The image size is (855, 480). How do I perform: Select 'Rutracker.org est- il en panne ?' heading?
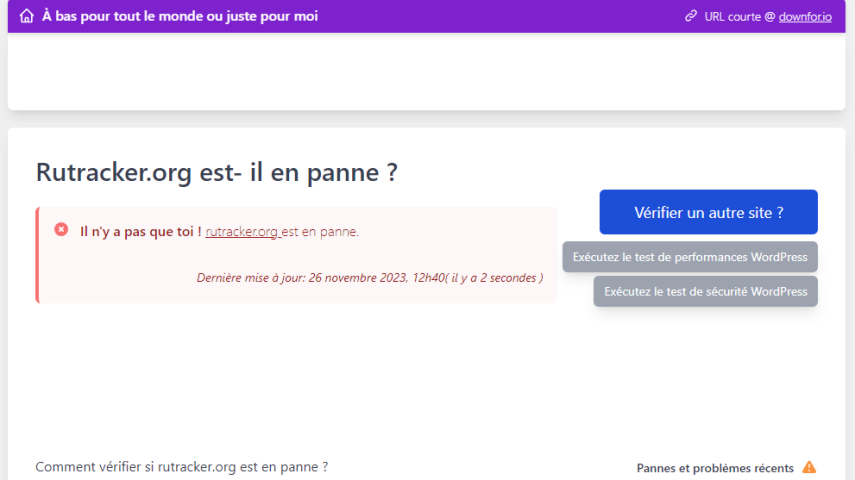point(217,172)
